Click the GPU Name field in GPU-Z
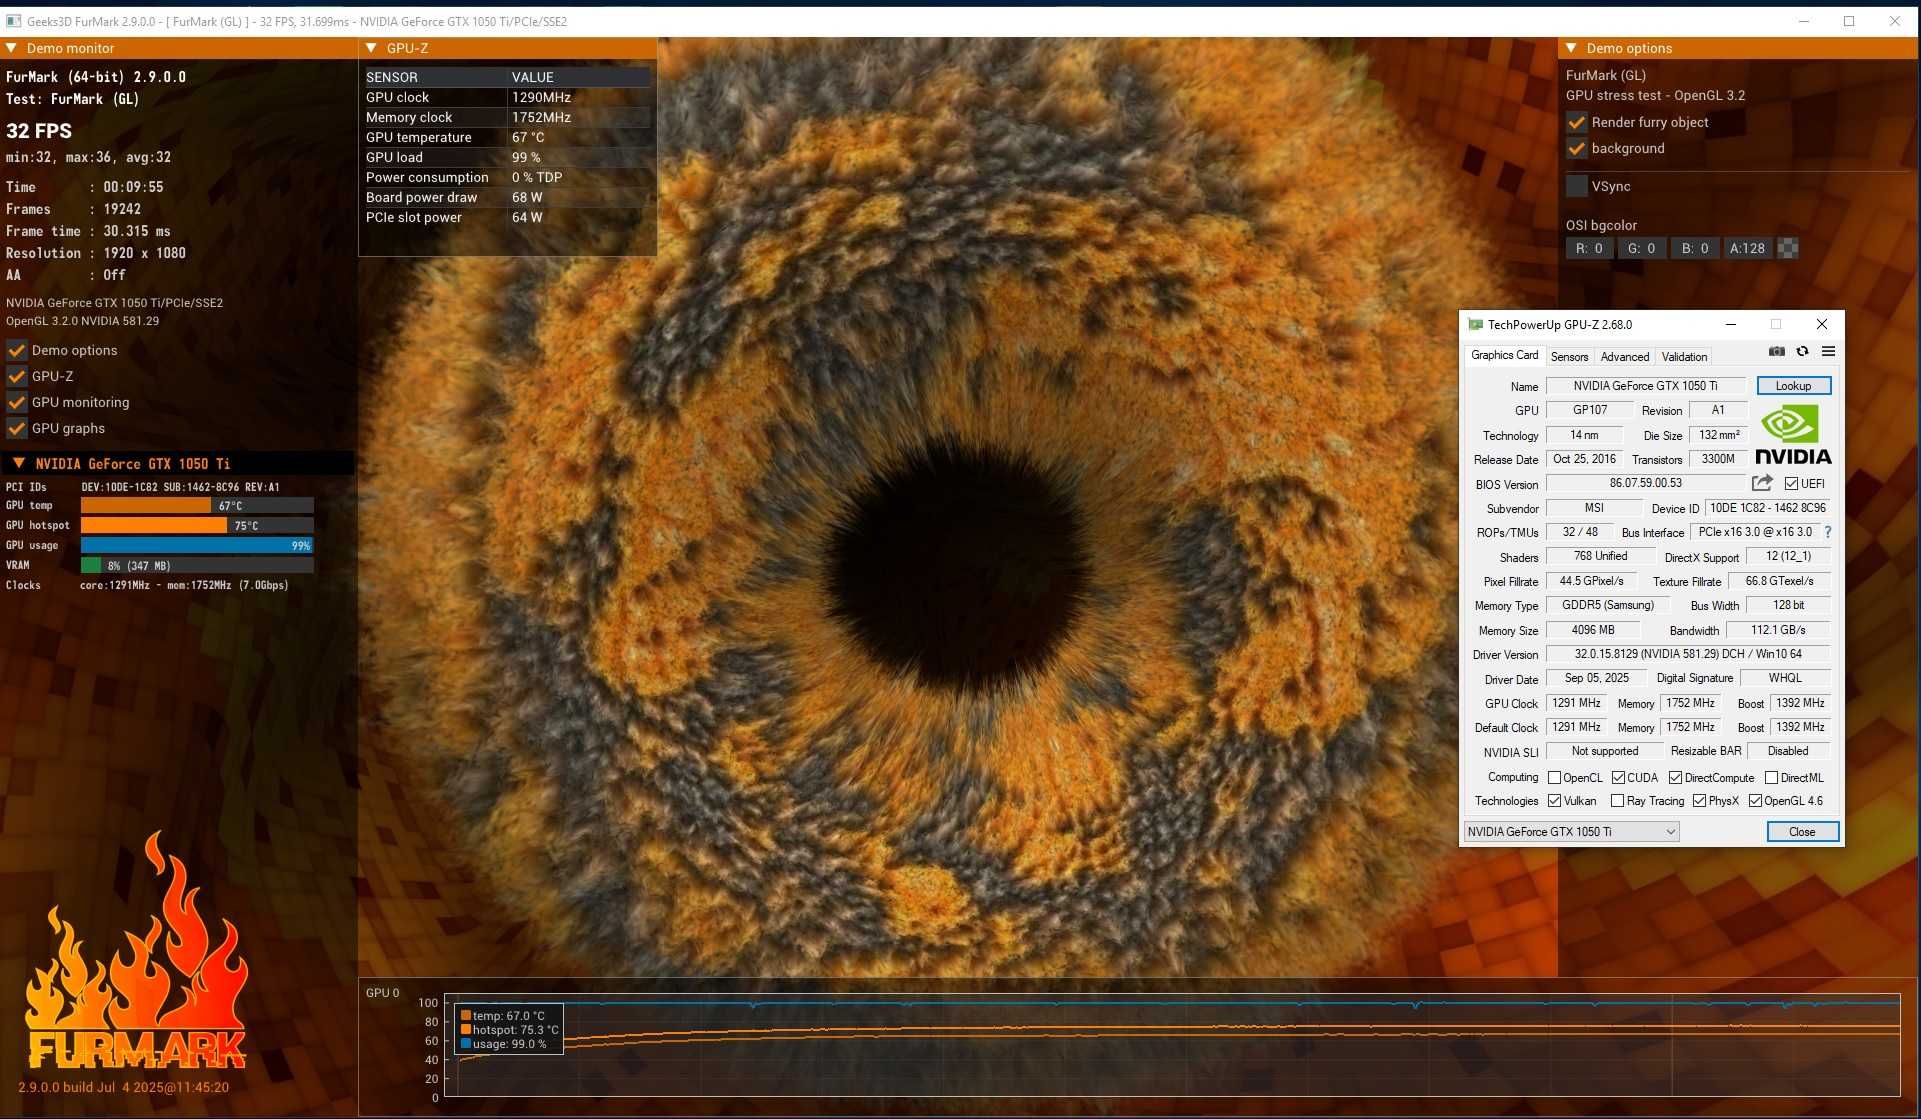The image size is (1921, 1119). (1645, 386)
